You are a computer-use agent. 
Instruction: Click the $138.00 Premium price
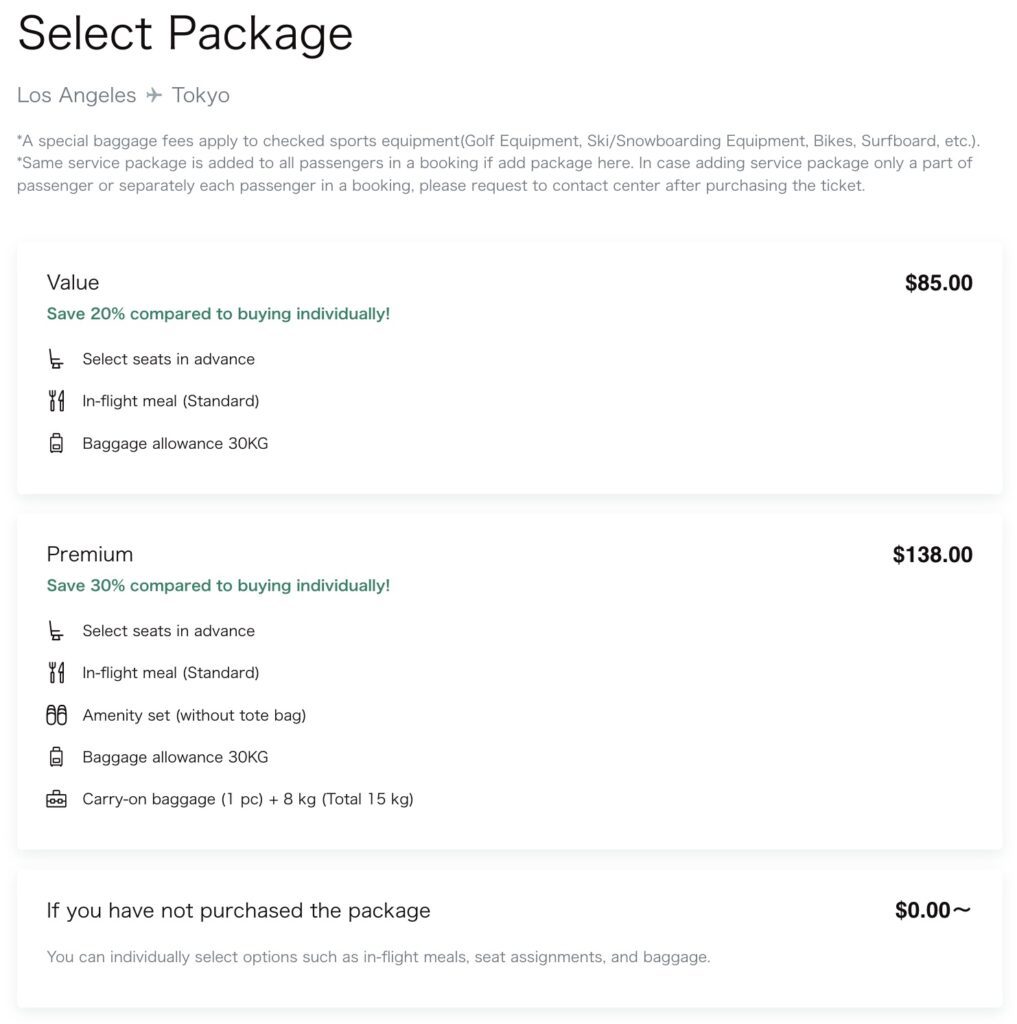click(x=932, y=555)
